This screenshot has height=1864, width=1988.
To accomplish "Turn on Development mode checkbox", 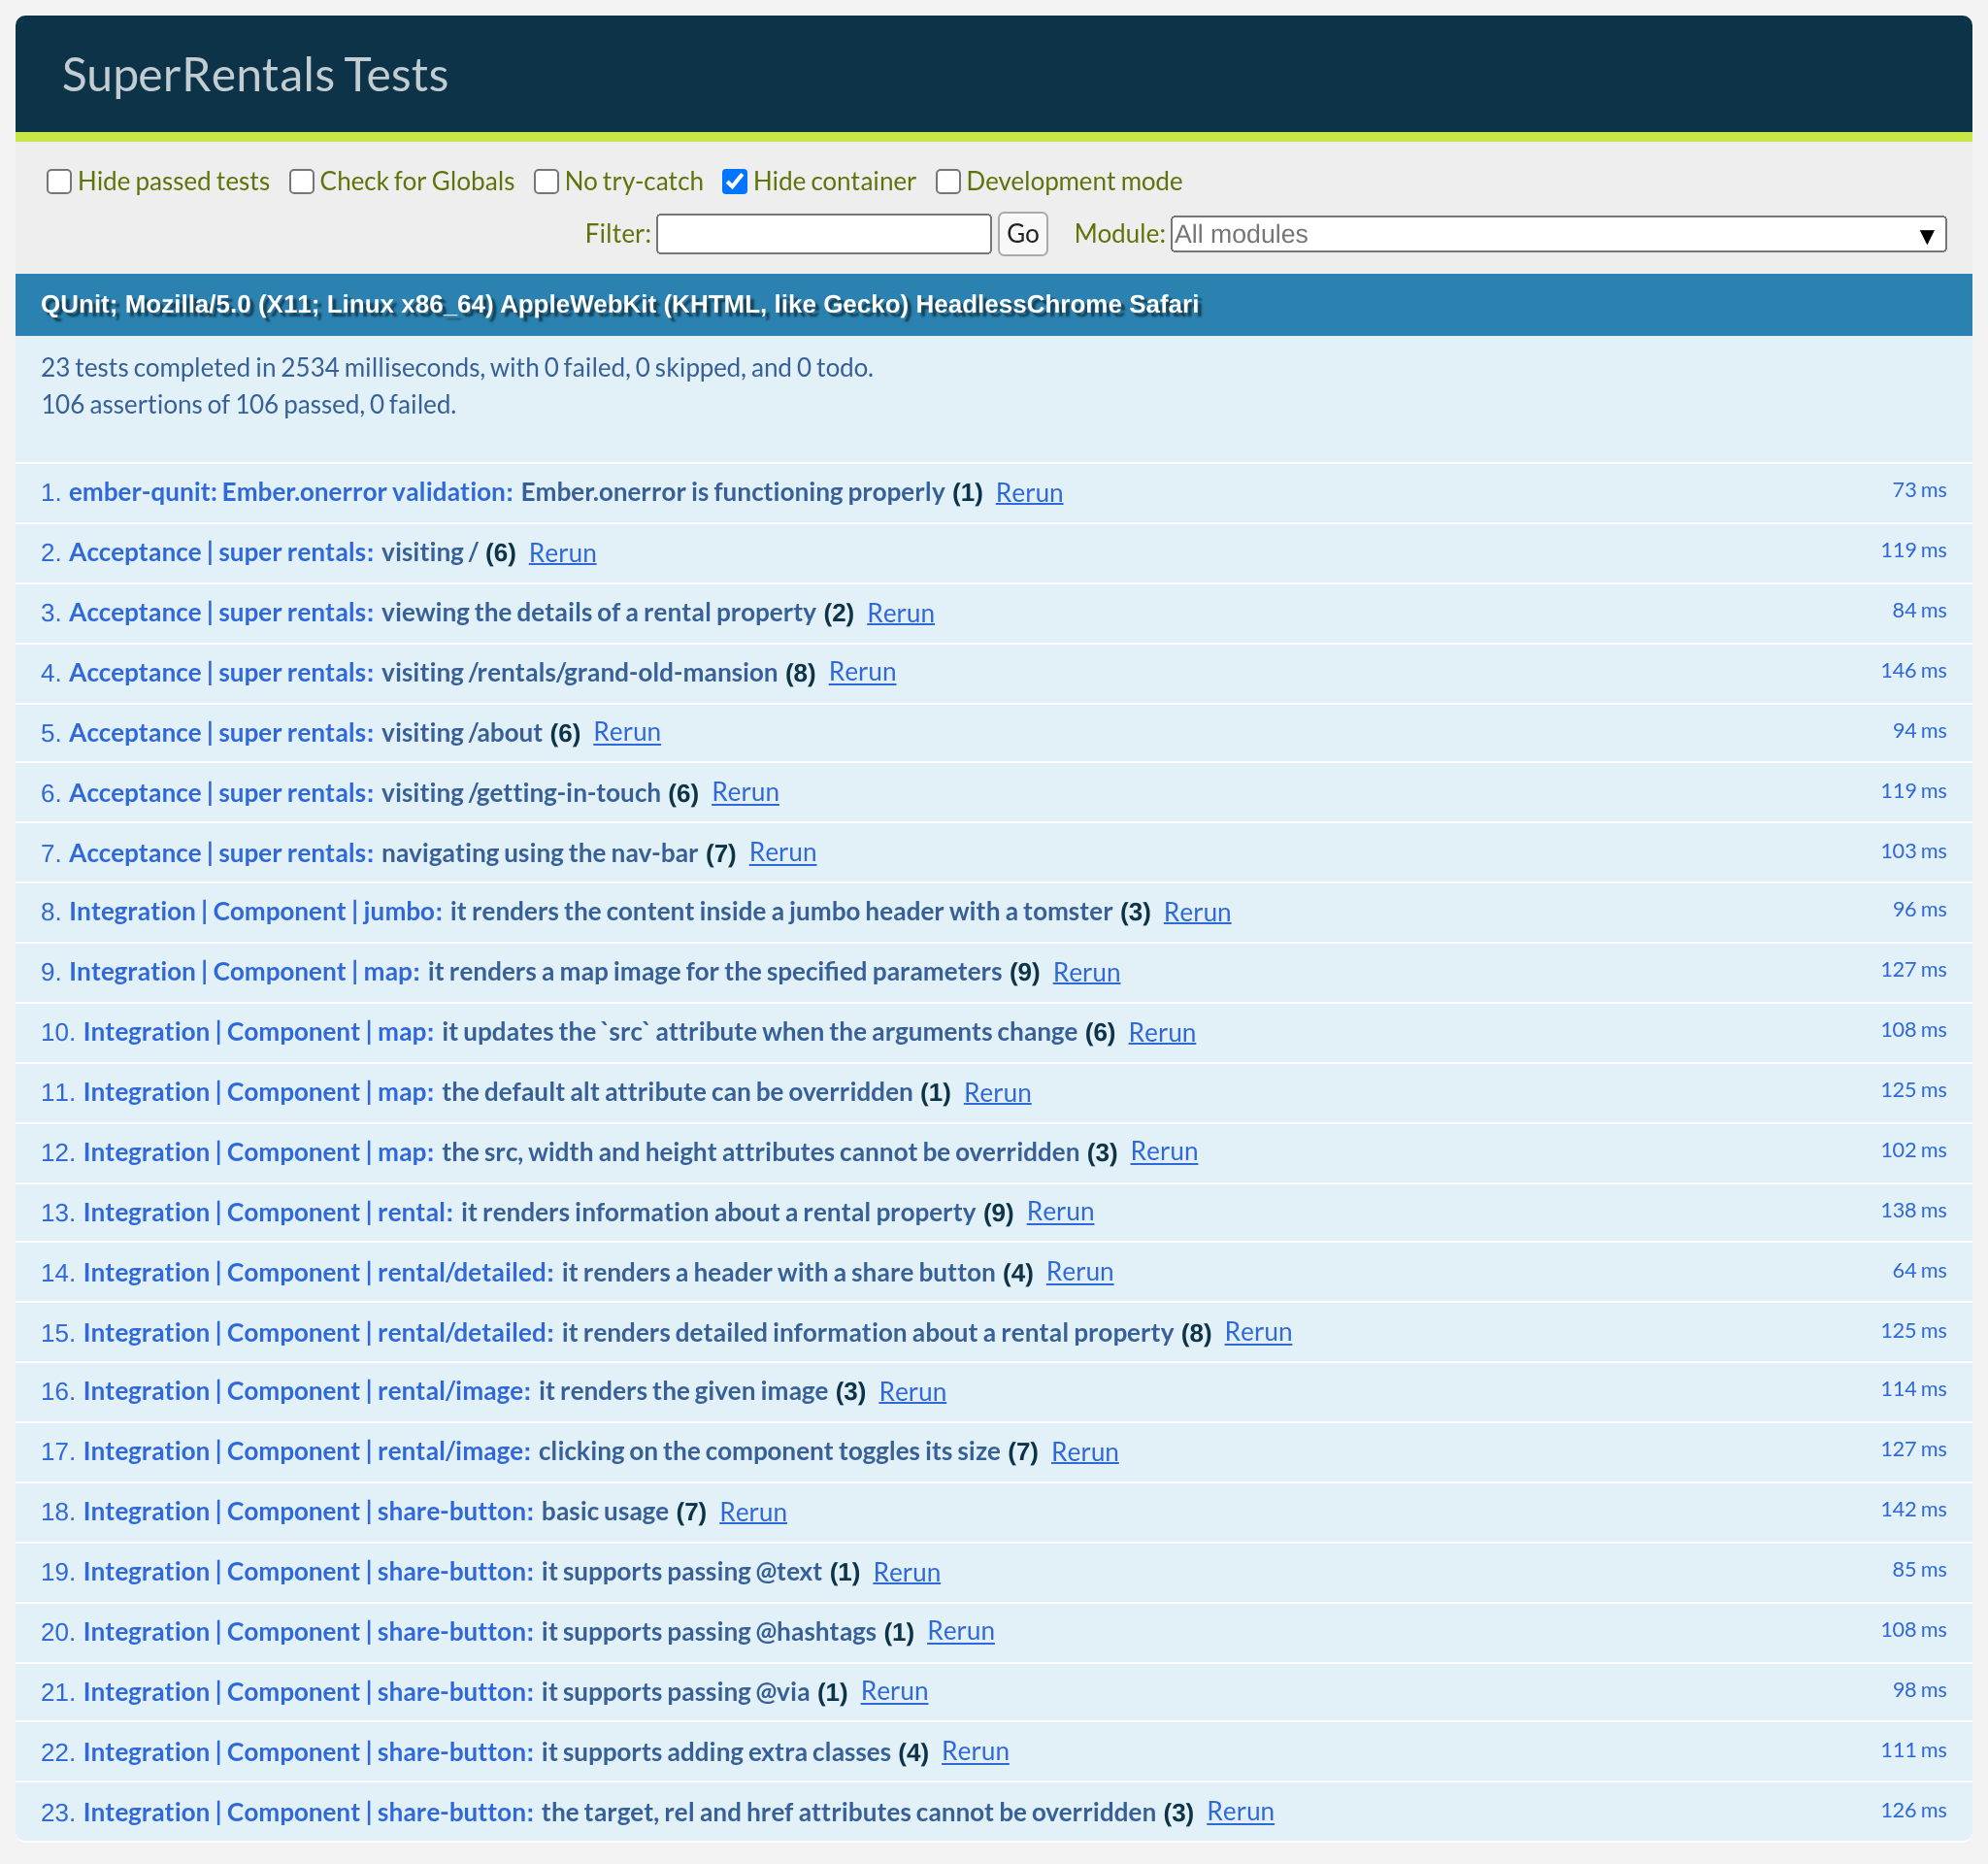I will click(948, 181).
